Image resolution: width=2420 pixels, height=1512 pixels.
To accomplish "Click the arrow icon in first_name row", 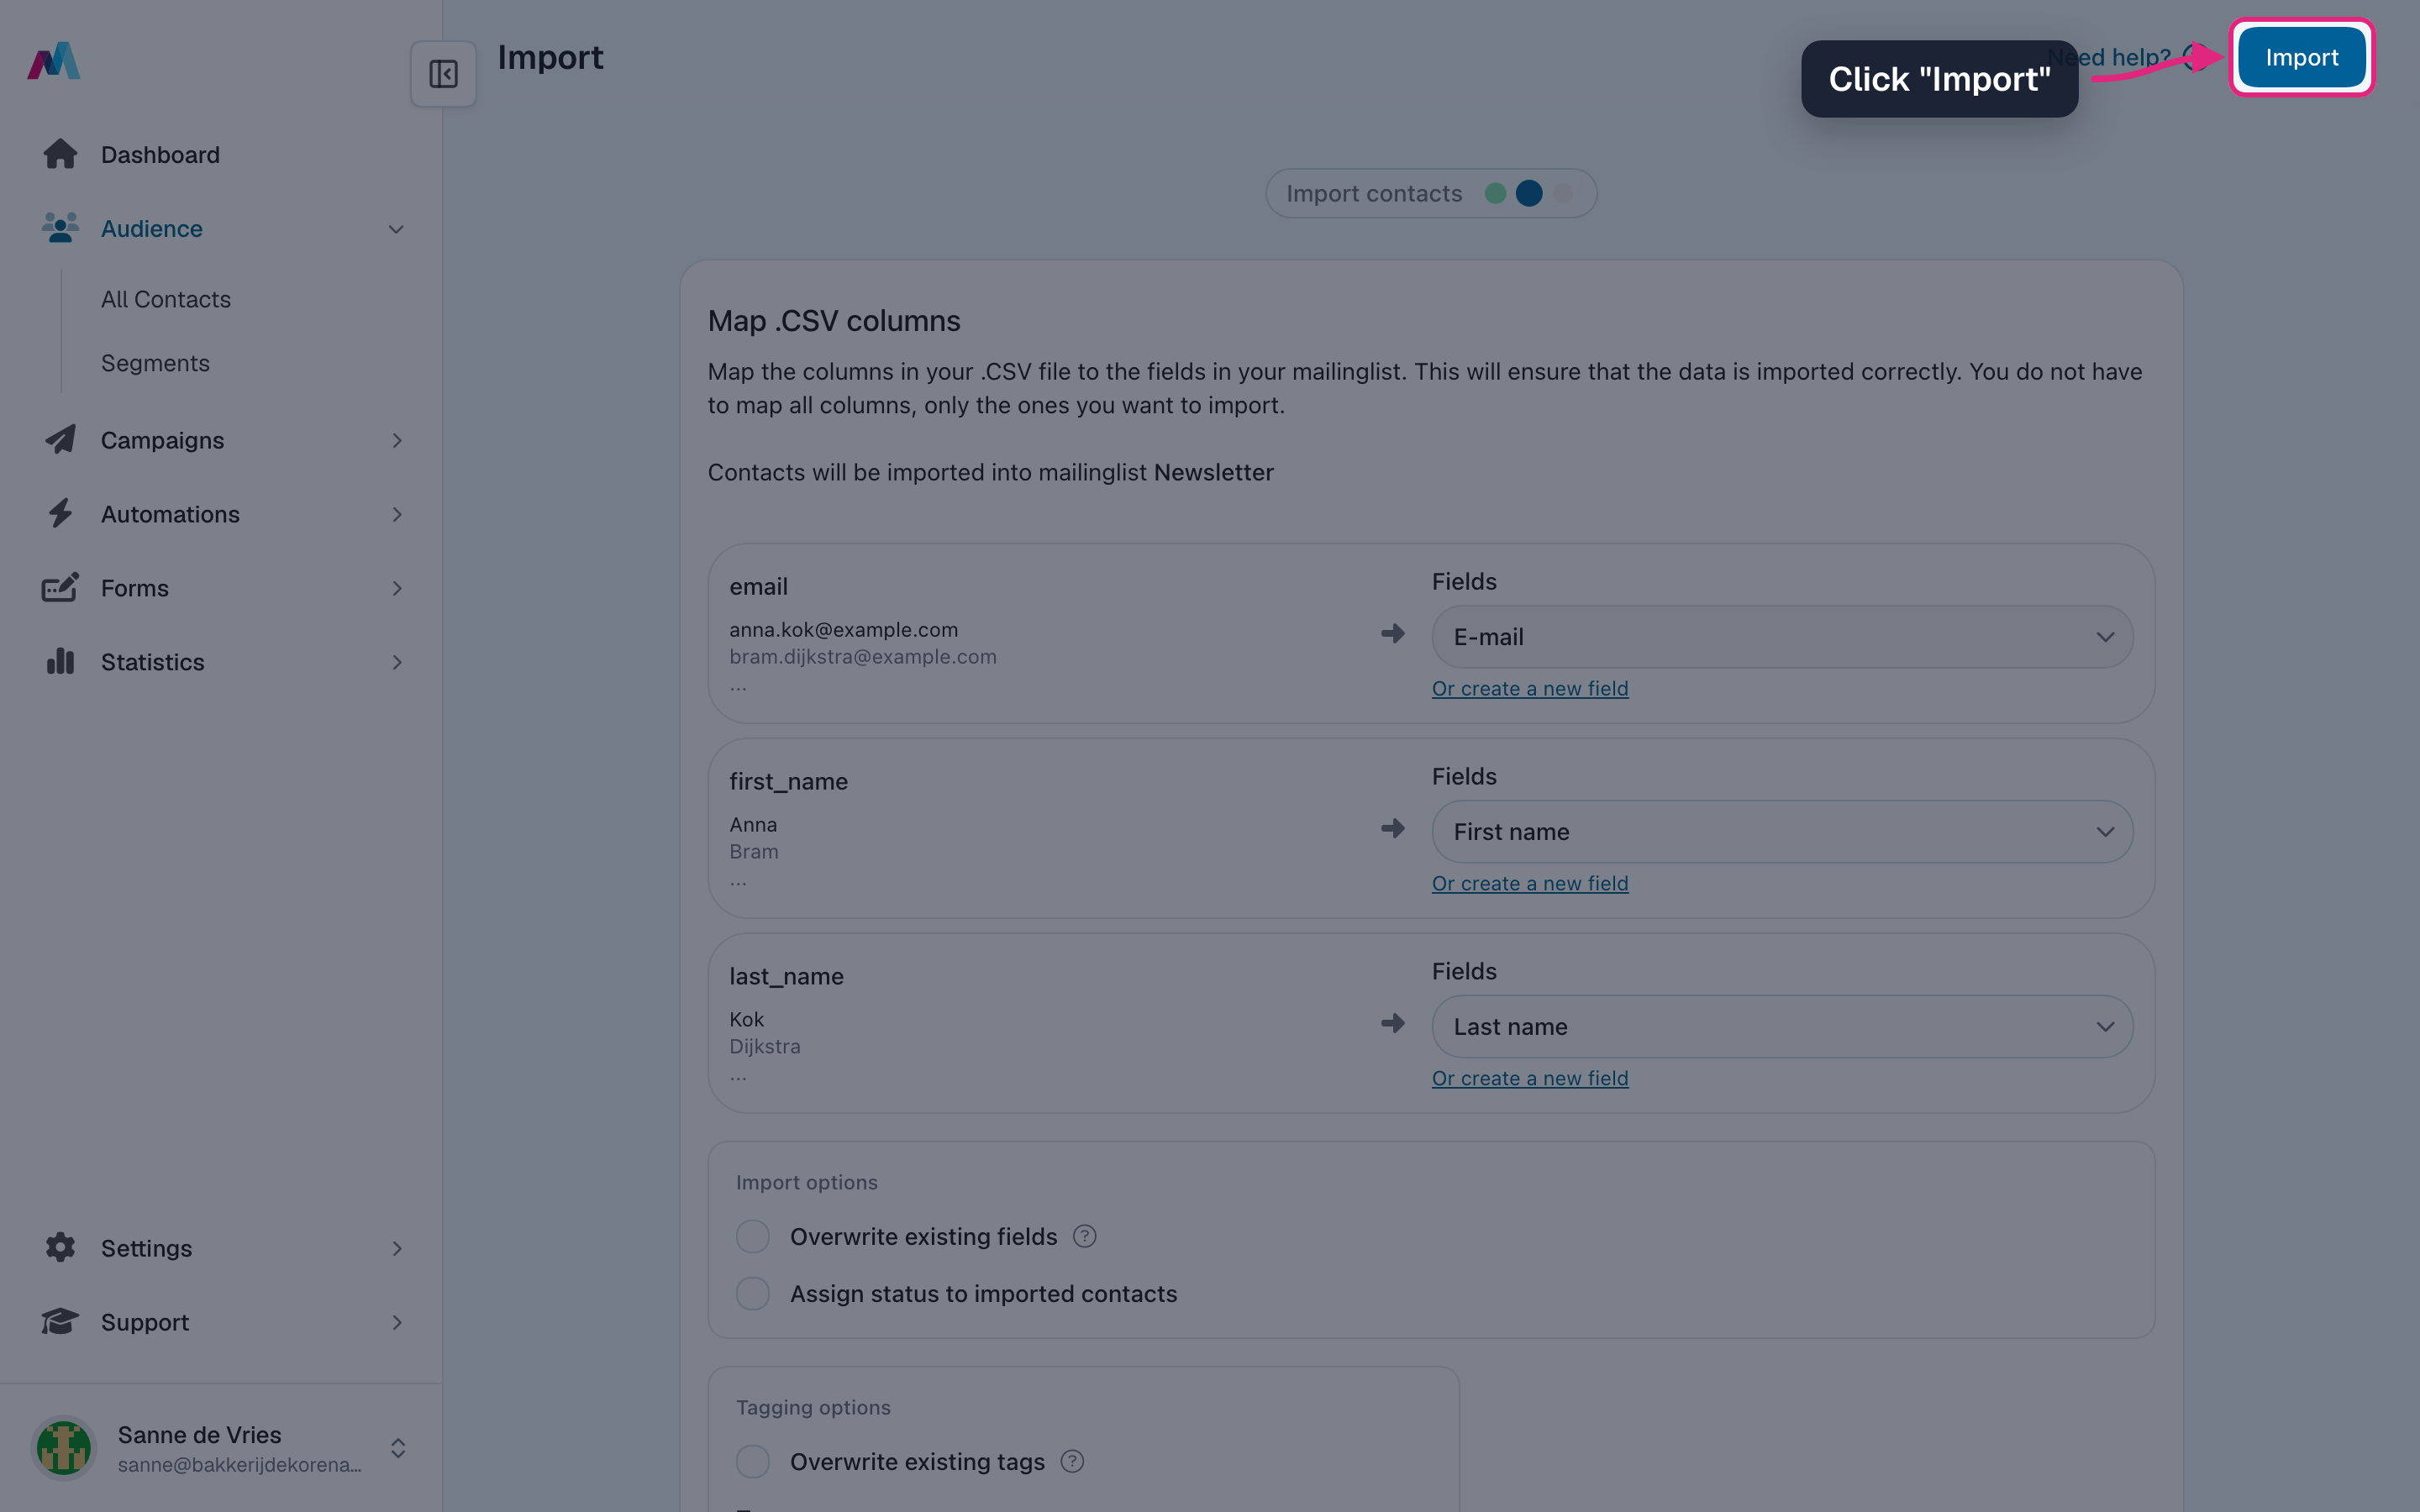I will click(x=1393, y=829).
